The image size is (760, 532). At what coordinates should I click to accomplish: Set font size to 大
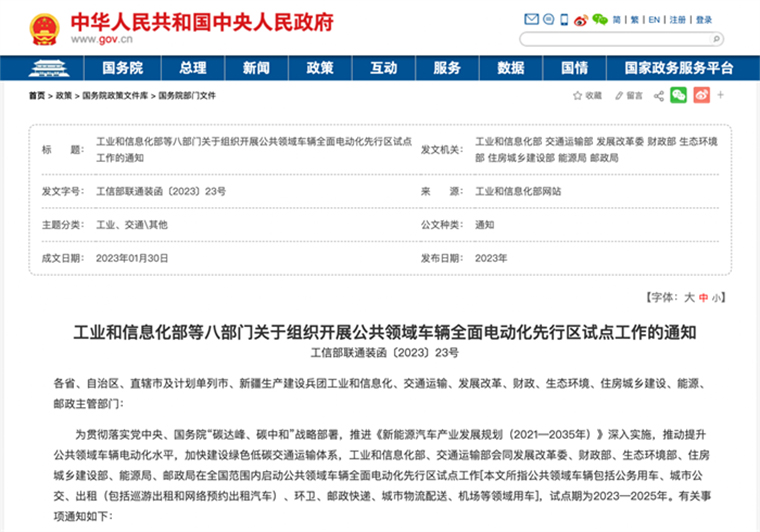point(689,297)
